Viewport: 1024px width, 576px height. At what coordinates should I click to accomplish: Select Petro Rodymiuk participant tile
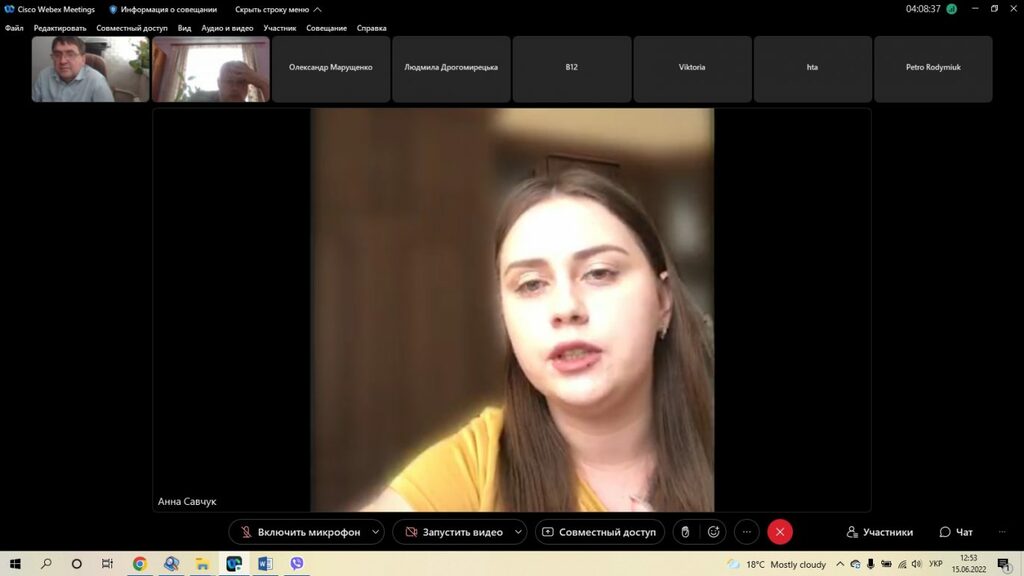933,68
